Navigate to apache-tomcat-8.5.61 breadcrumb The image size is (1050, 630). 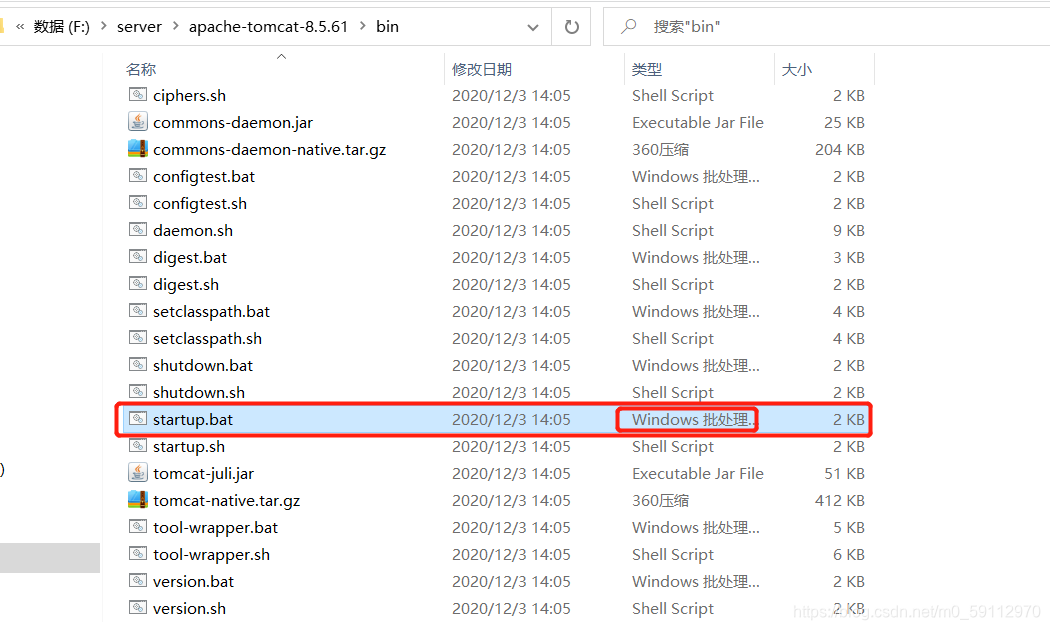[269, 27]
